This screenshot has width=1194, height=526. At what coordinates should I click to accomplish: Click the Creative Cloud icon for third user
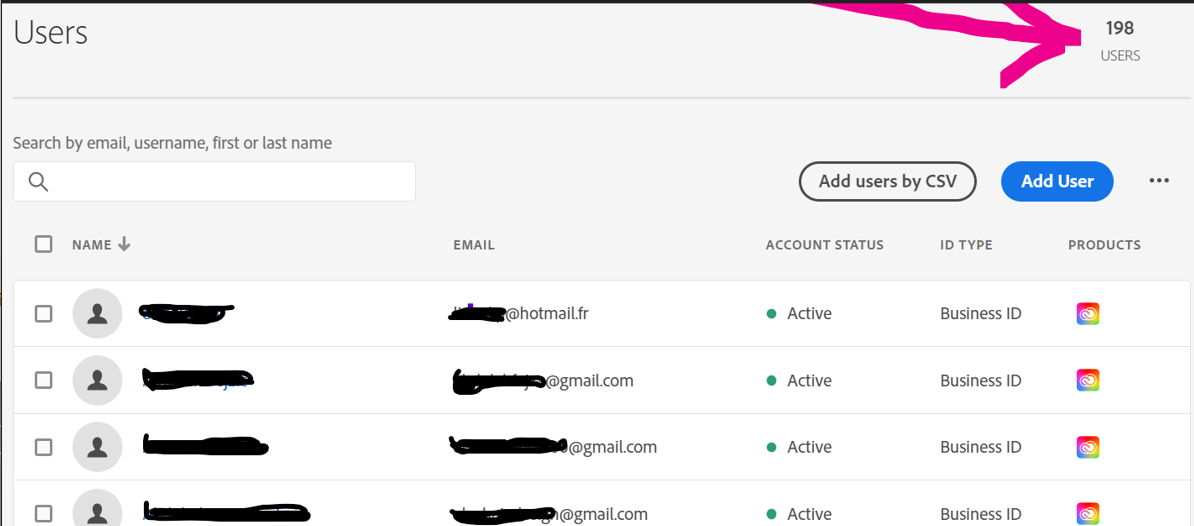tap(1087, 448)
